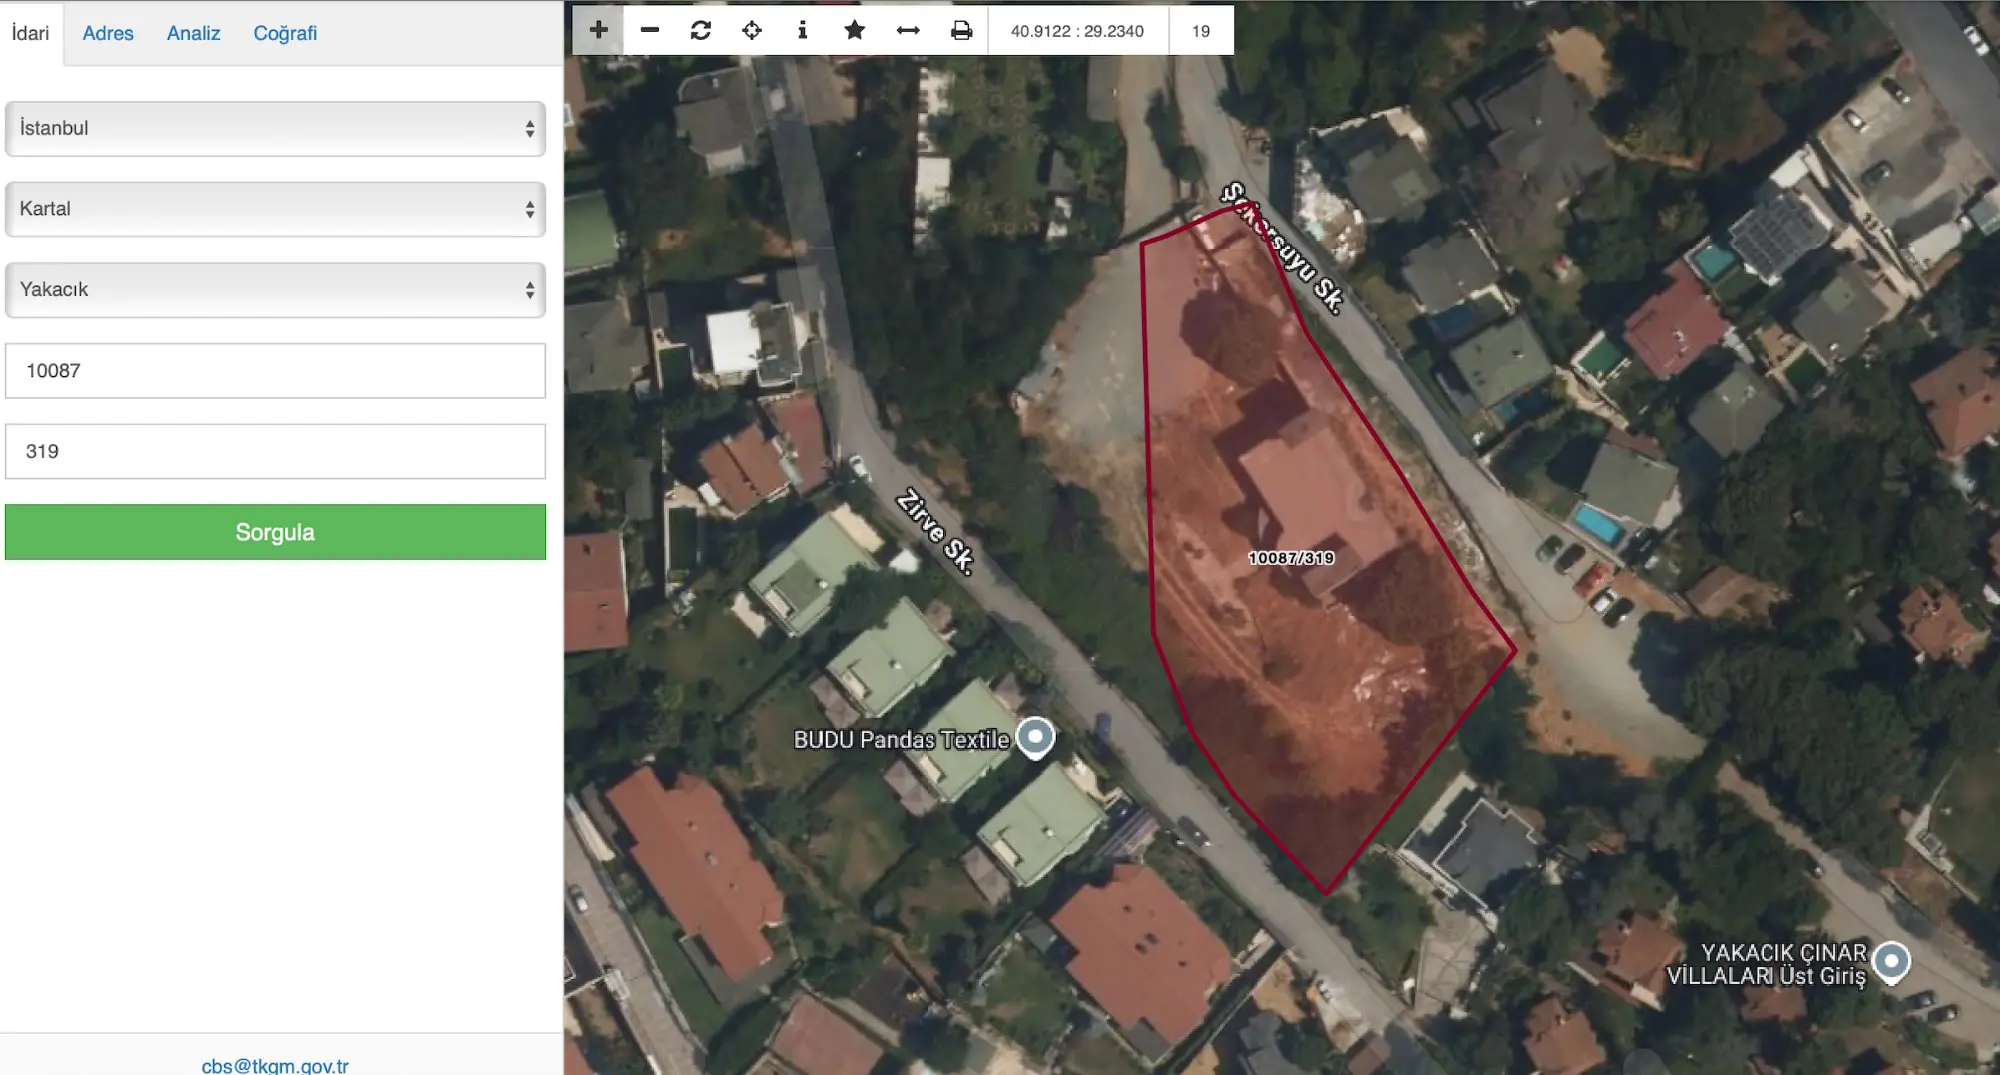Click the Sekersuyu Sk. street label
This screenshot has width=2000, height=1075.
(1283, 247)
